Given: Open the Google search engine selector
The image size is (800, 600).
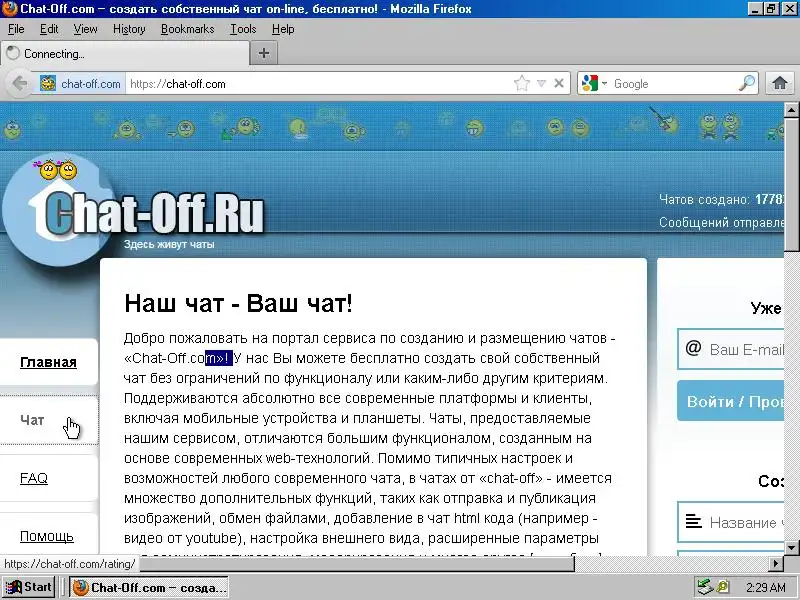Looking at the screenshot, I should coord(594,83).
